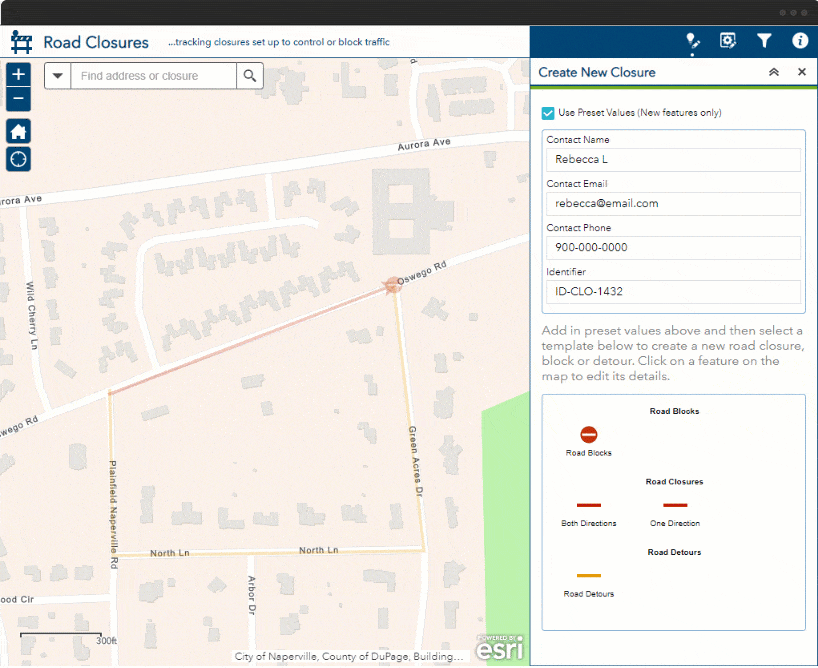Click the Find address or closure field
Screen dimensions: 818x668
tap(153, 76)
